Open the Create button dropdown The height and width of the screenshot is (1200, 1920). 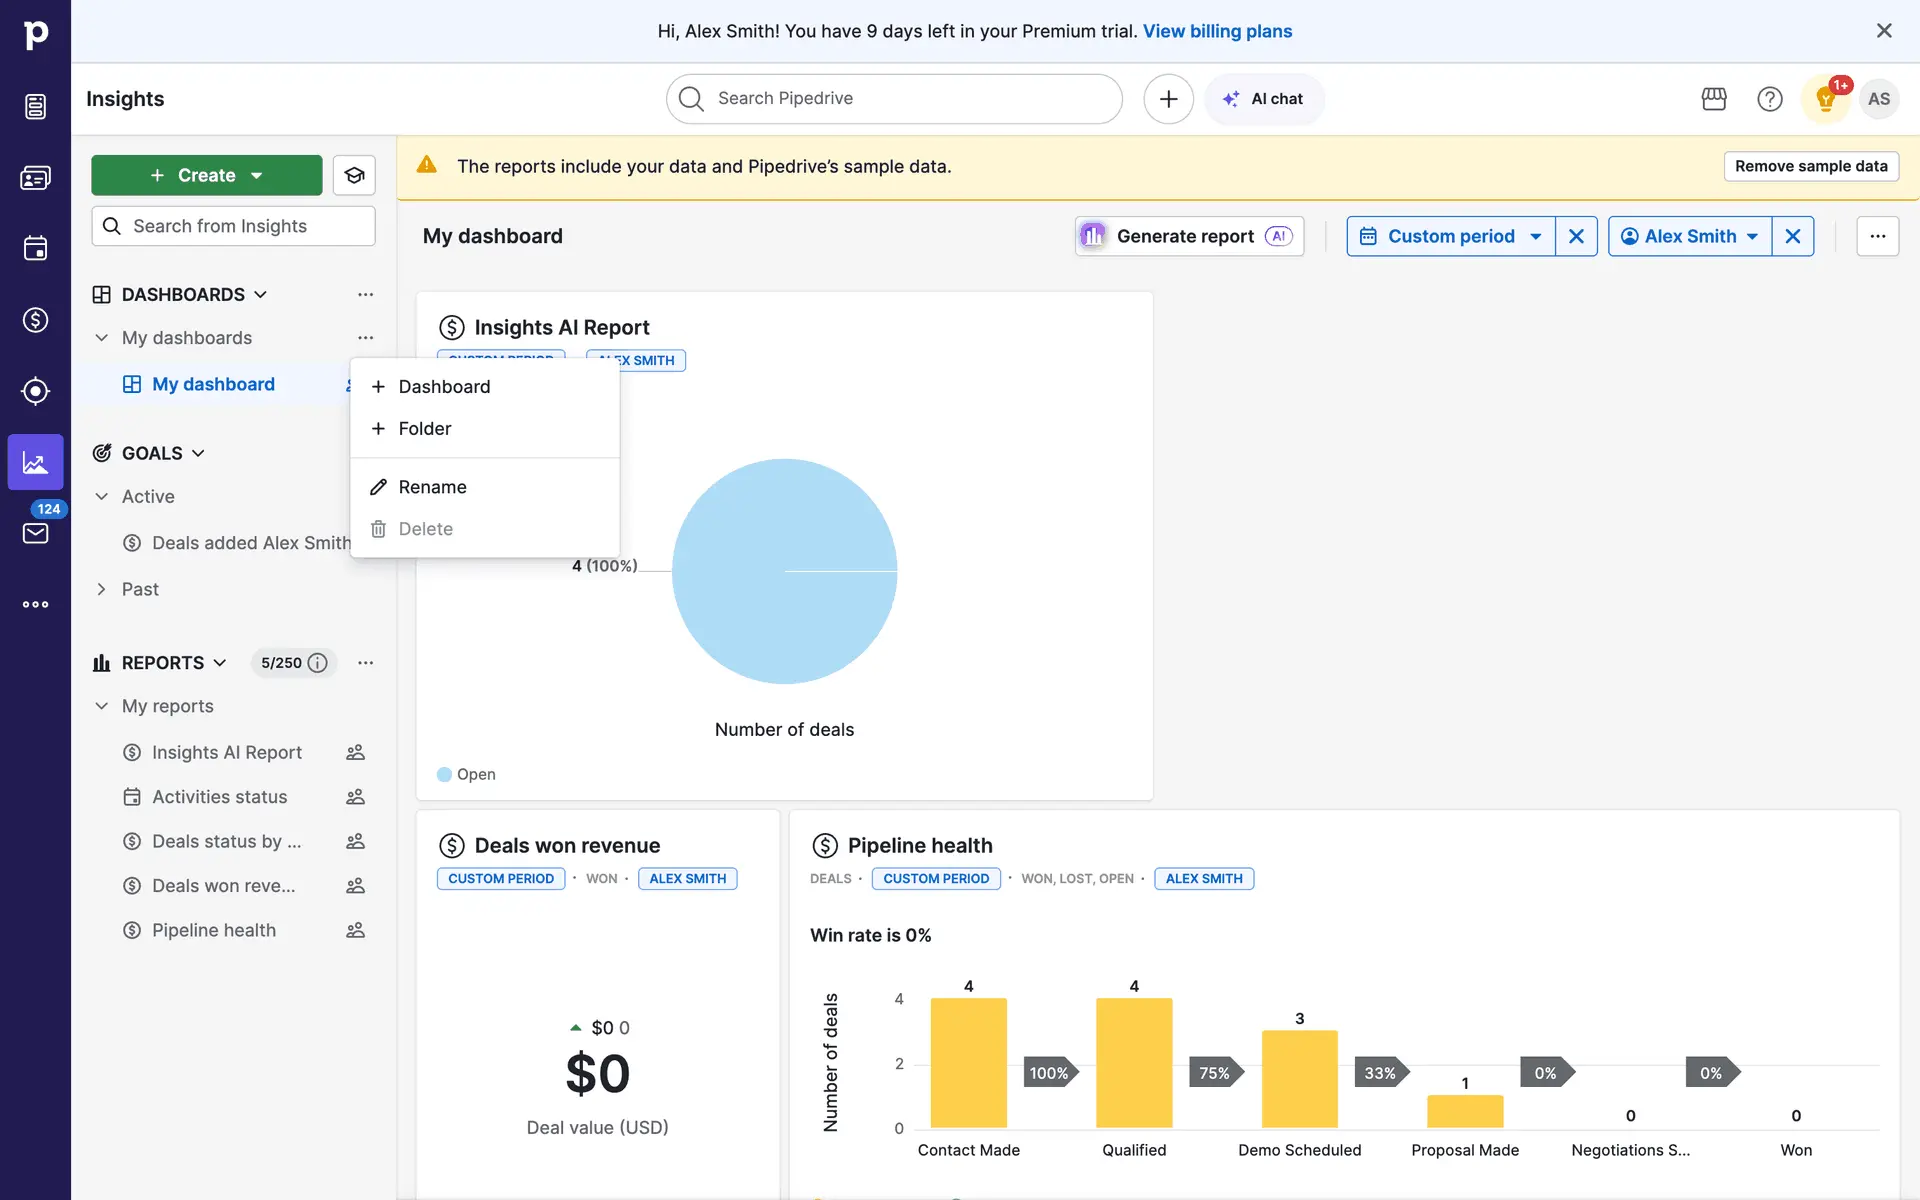[x=257, y=175]
